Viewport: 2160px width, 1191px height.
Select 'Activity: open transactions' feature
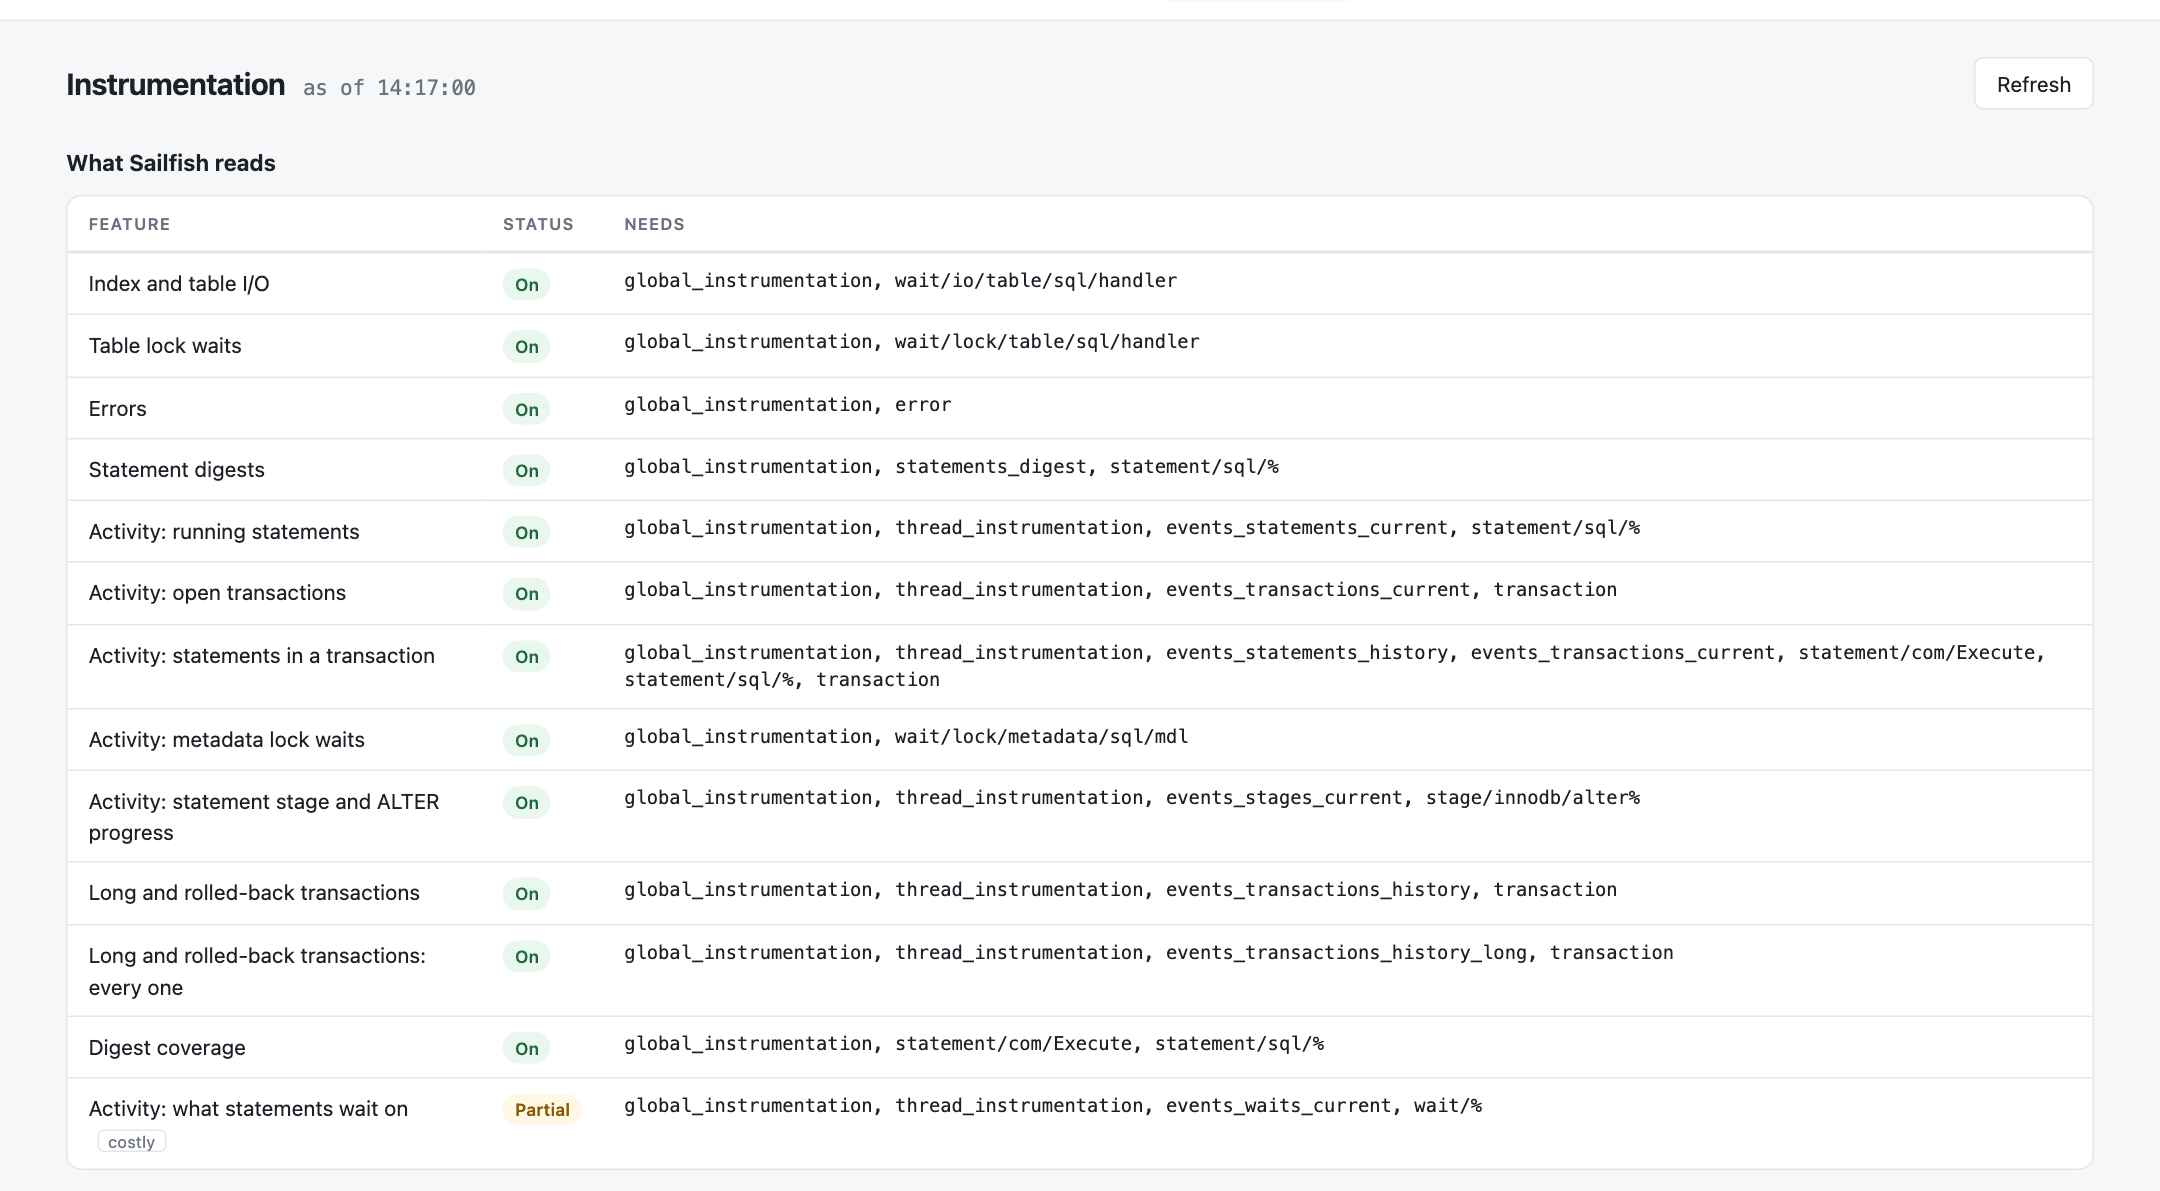[217, 593]
